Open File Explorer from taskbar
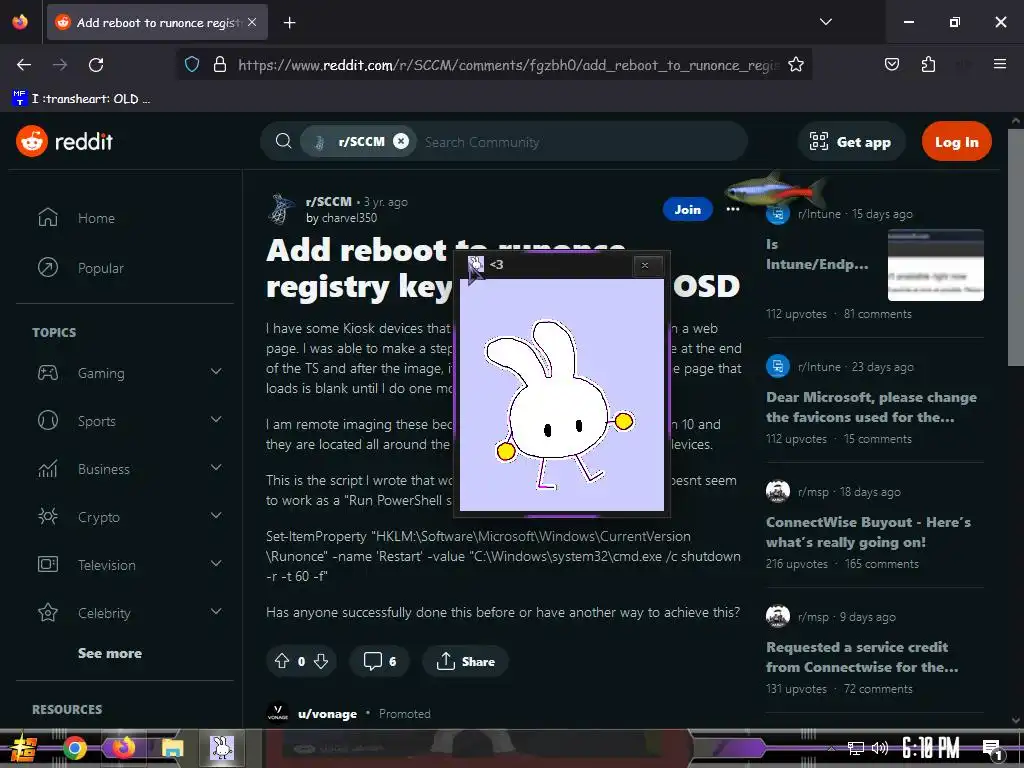The width and height of the screenshot is (1024, 768). [172, 748]
